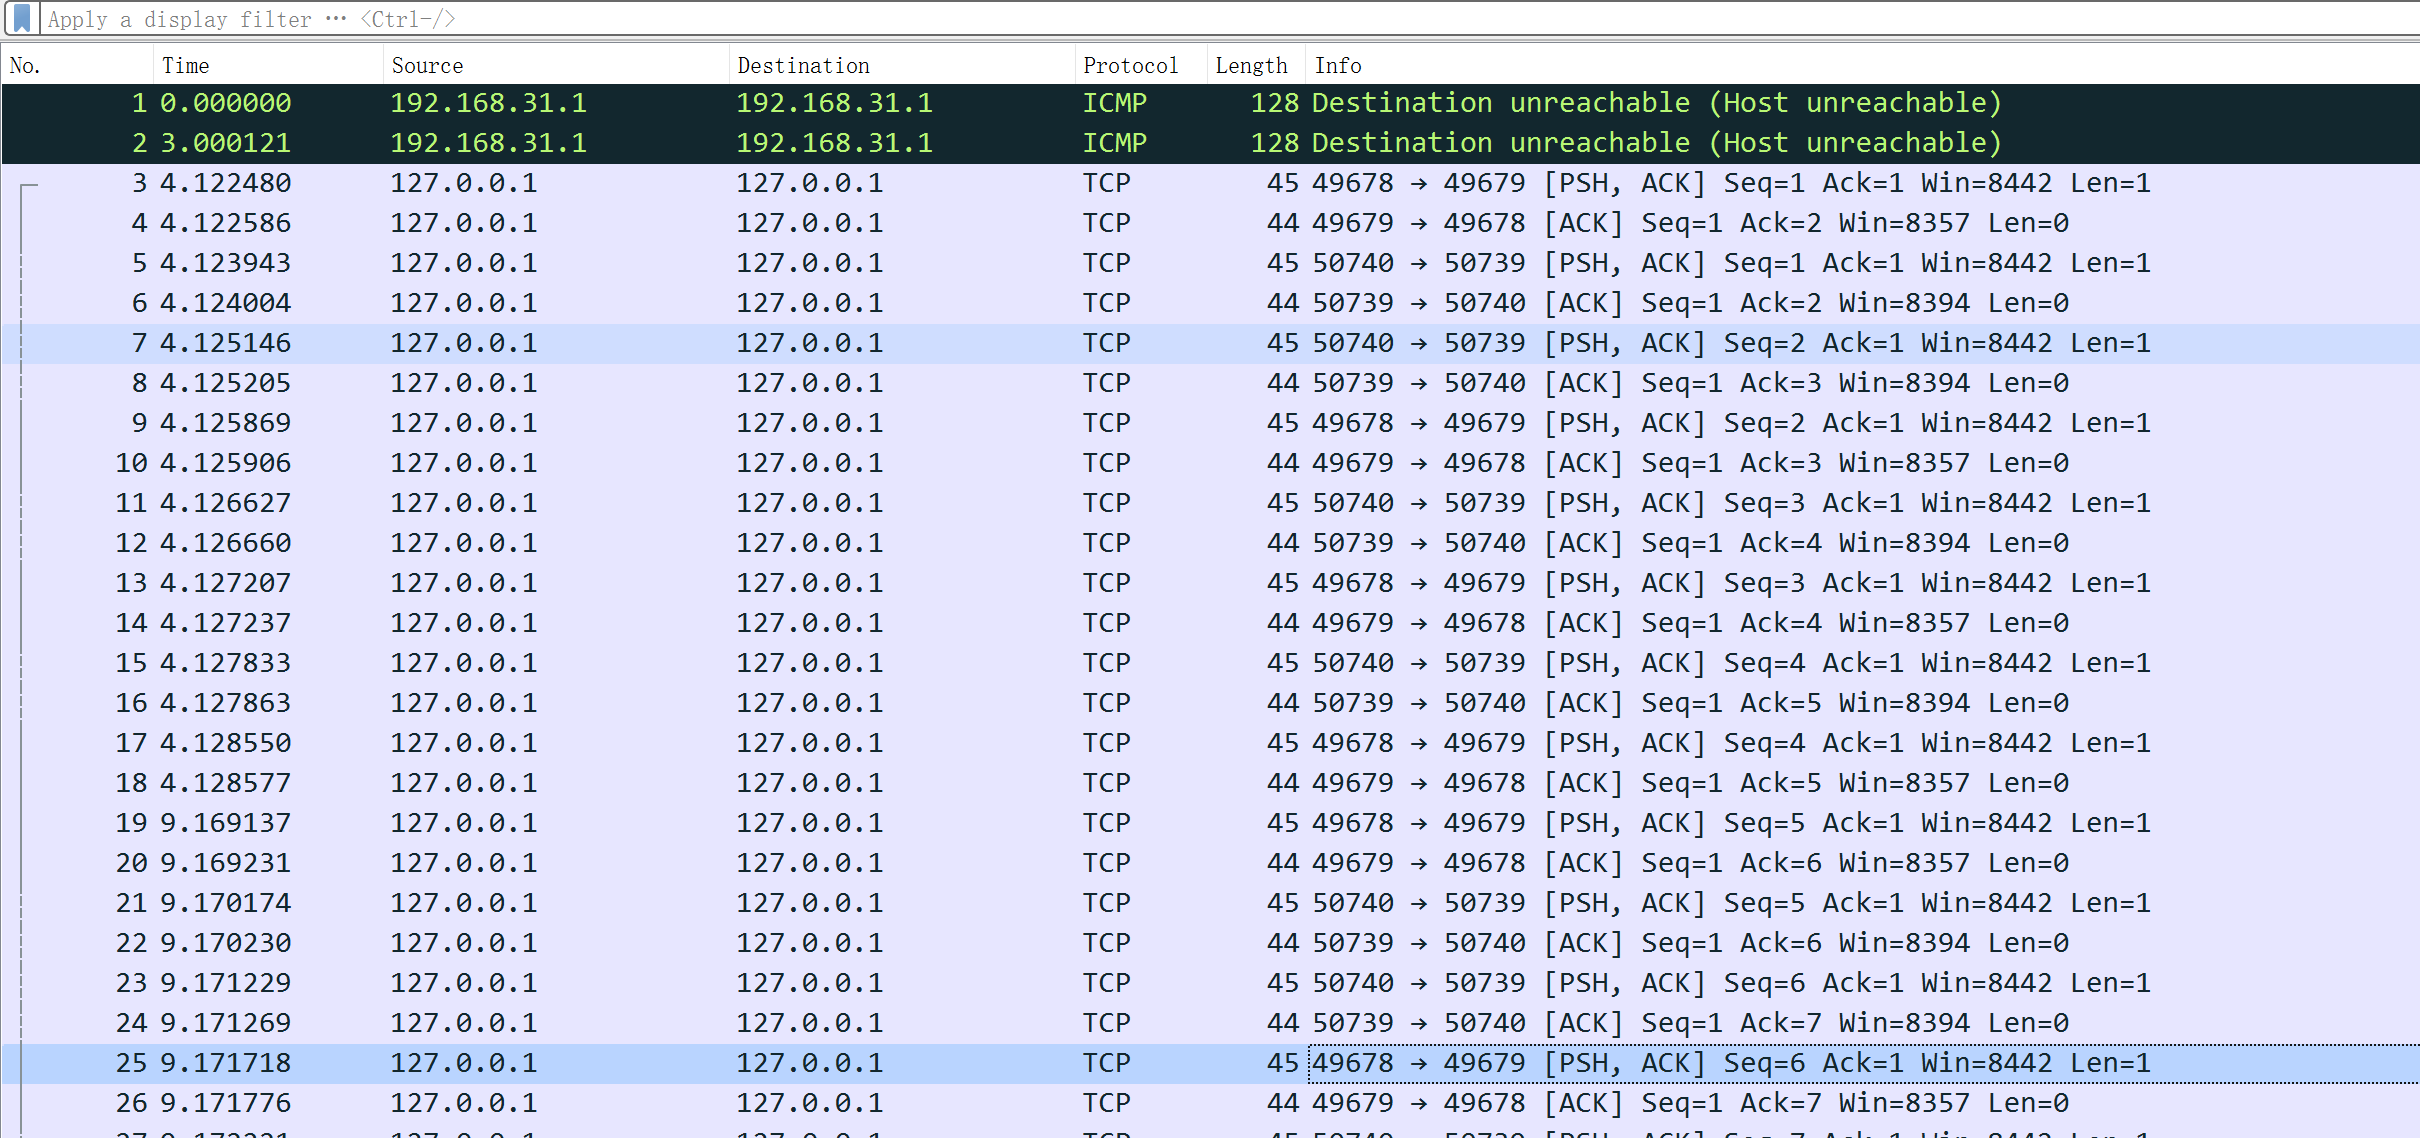
Task: Select packet 13 at time 4.127207
Action: coord(1210,583)
